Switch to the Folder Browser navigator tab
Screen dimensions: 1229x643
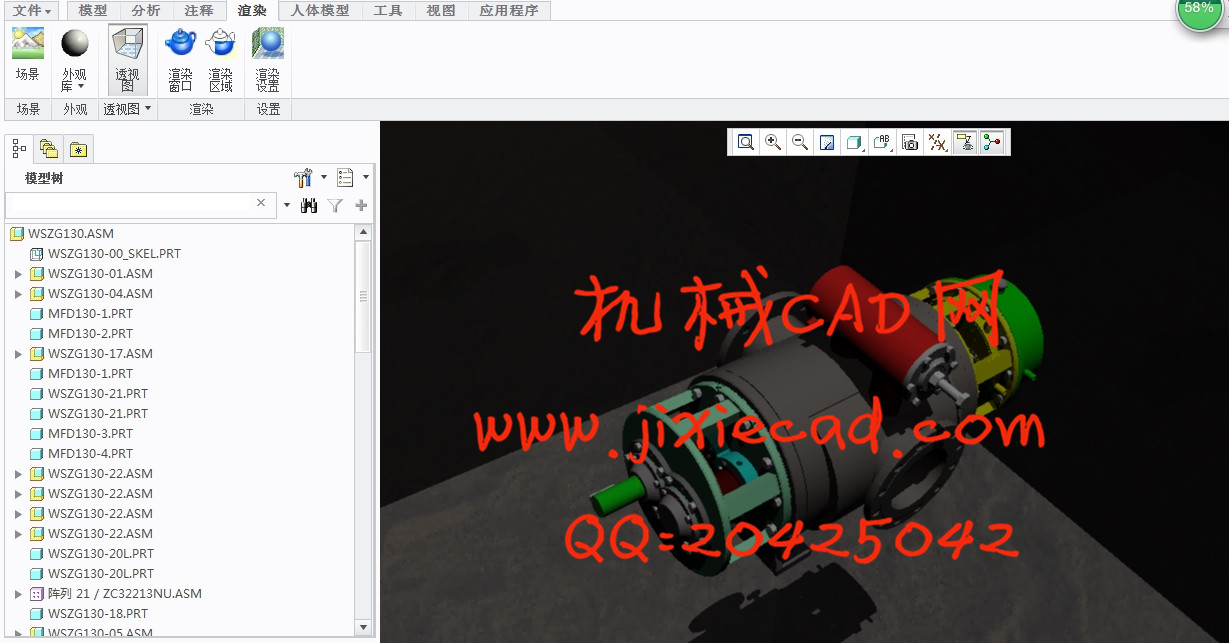coord(49,150)
